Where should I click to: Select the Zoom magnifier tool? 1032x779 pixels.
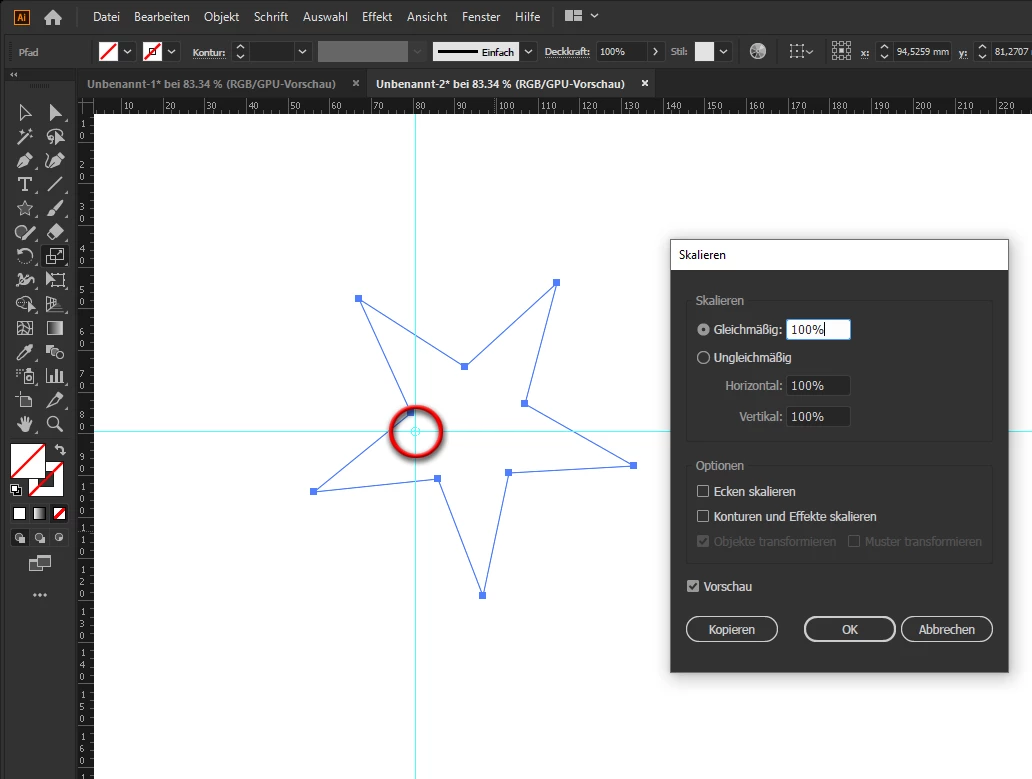point(55,424)
